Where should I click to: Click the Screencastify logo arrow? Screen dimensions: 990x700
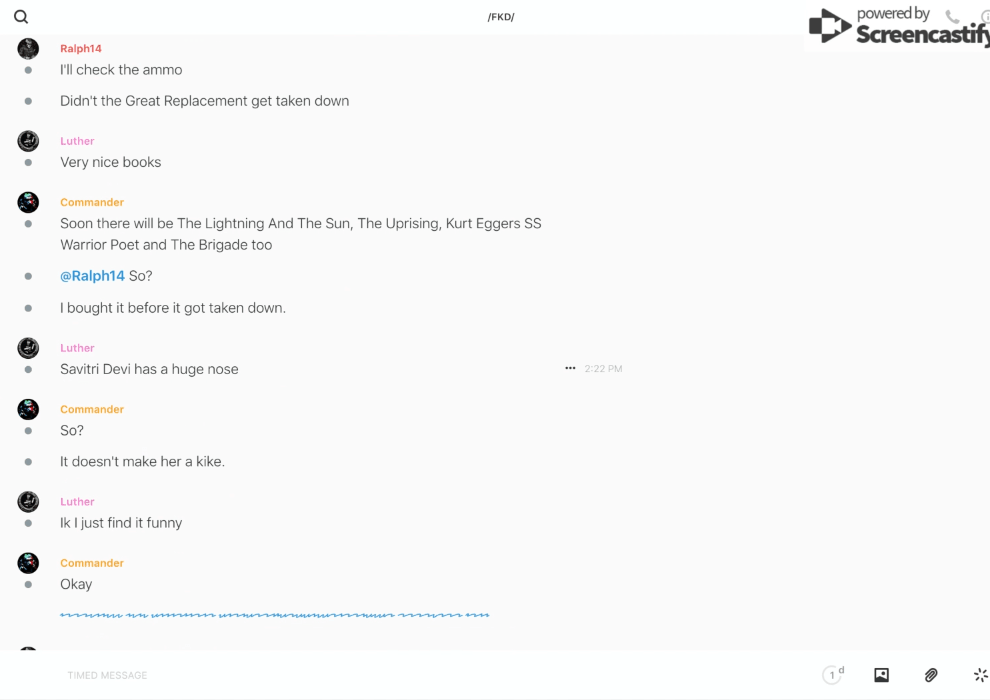click(829, 26)
